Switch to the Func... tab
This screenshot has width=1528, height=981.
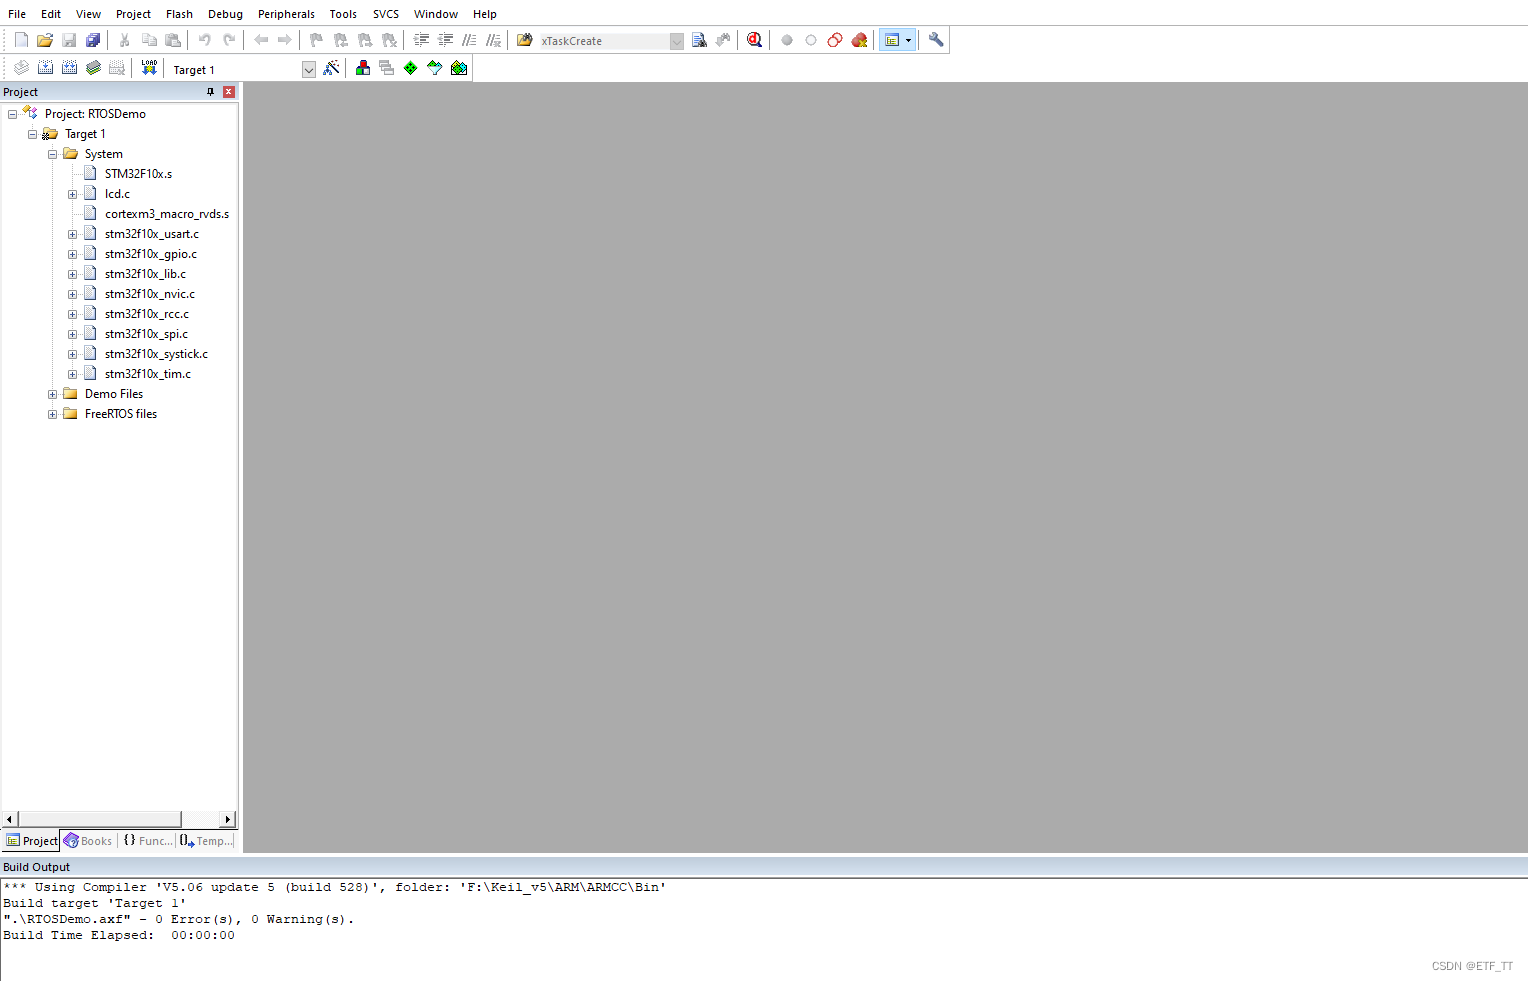147,841
